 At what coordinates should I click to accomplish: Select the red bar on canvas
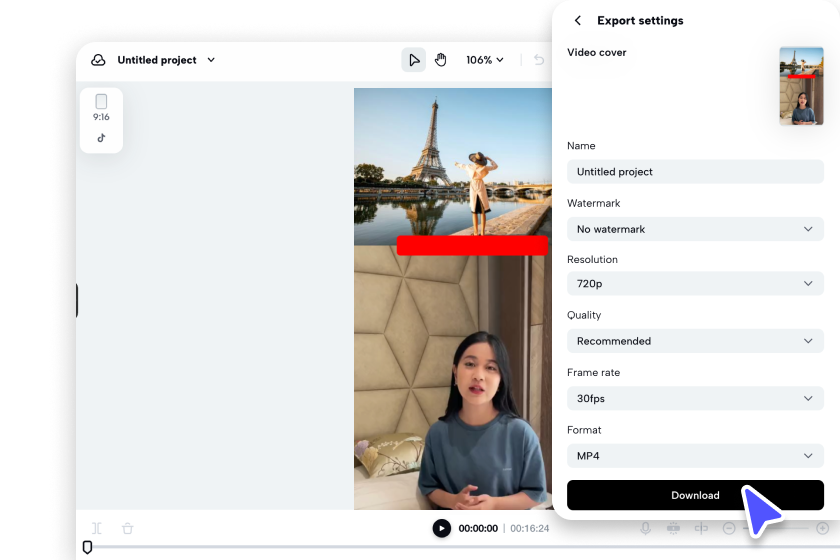472,245
